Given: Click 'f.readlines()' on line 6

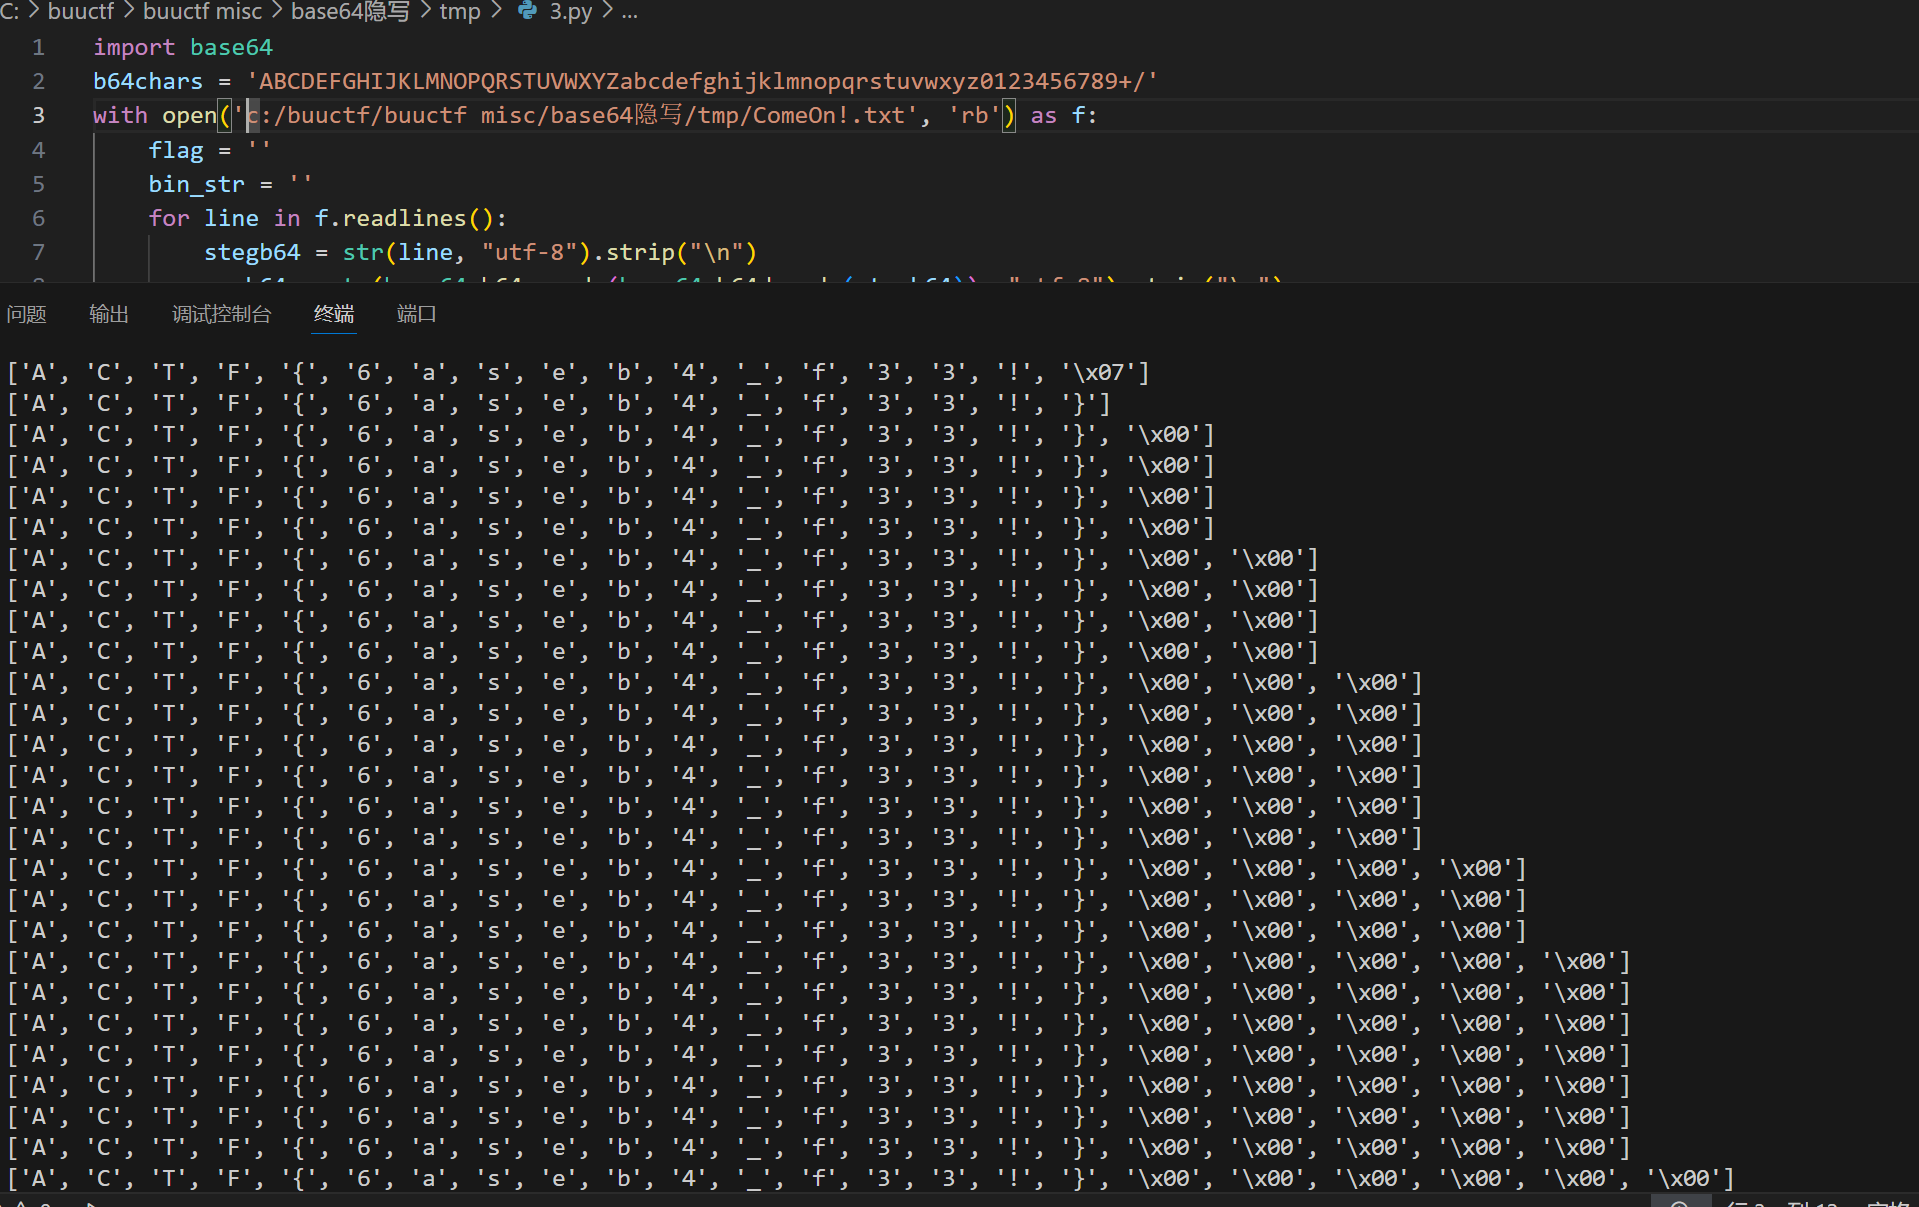Looking at the screenshot, I should pos(404,218).
